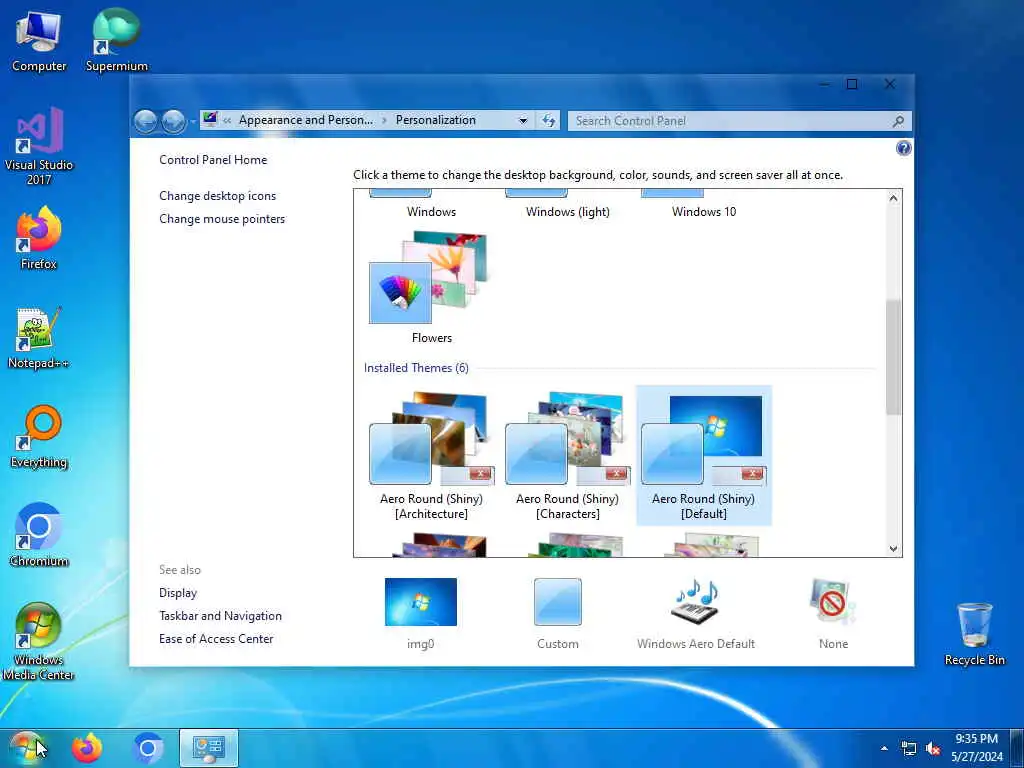Open Windows Aero Default sounds setting
The height and width of the screenshot is (768, 1024).
(x=696, y=614)
